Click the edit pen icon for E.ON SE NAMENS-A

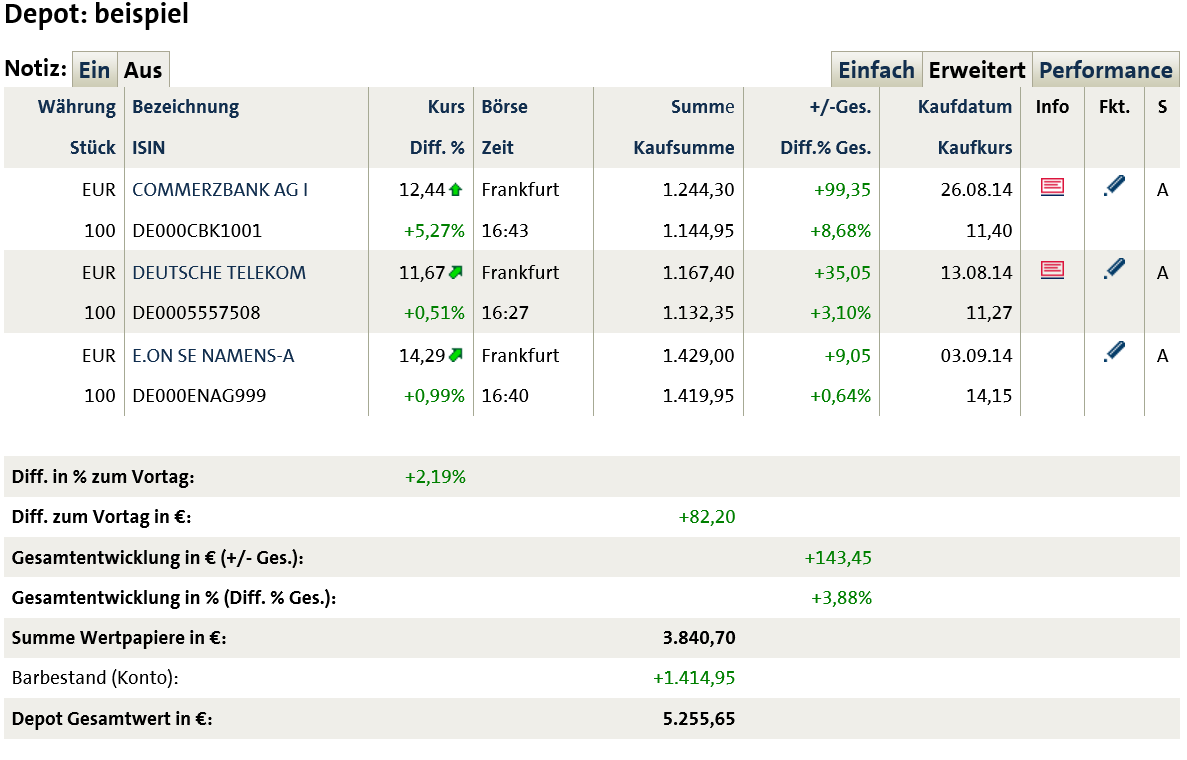tap(1113, 351)
